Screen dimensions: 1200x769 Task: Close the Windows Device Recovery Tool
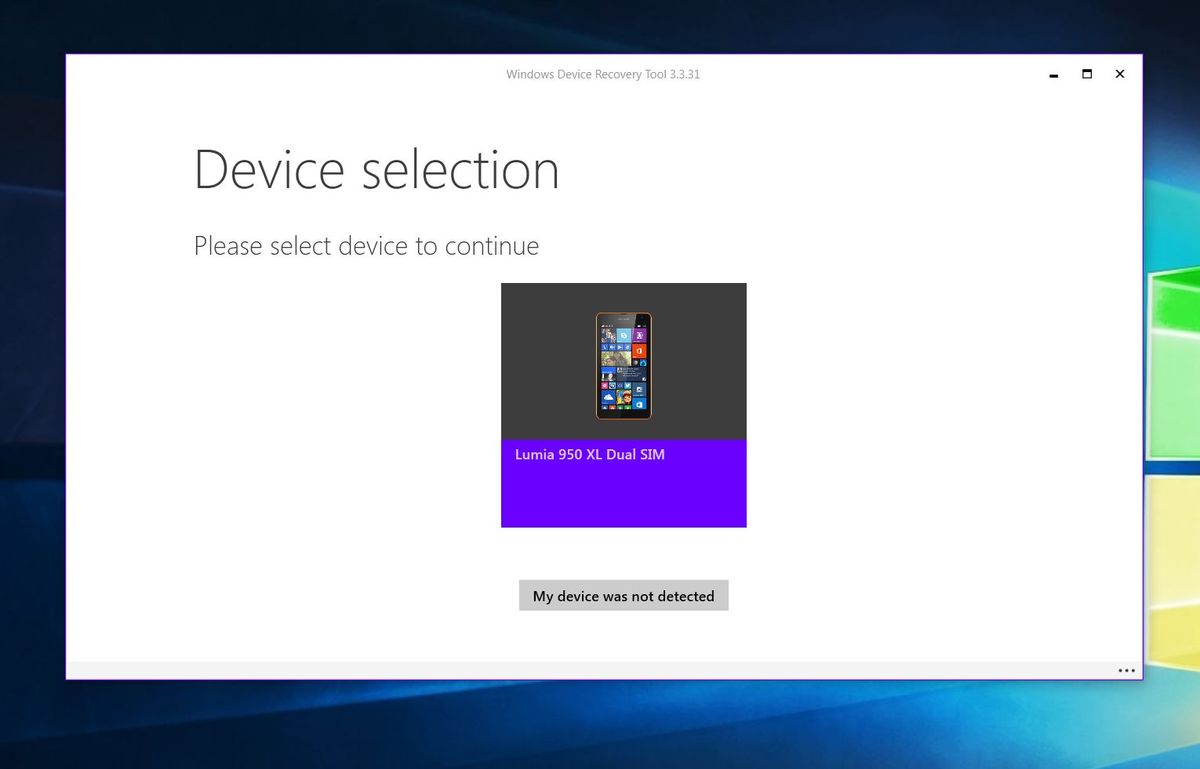tap(1119, 74)
